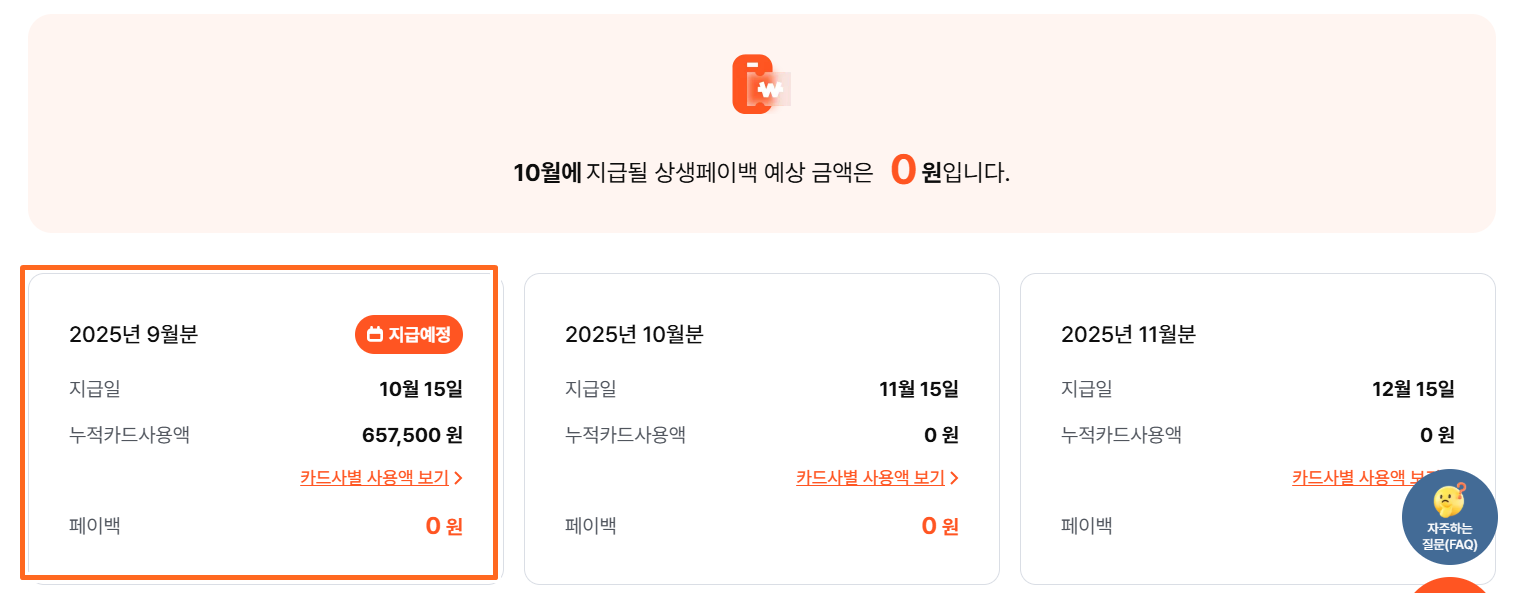Viewport: 1528px width, 593px height.
Task: Open the 자주하는 질문(FAQ) floating icon
Action: click(x=1450, y=517)
